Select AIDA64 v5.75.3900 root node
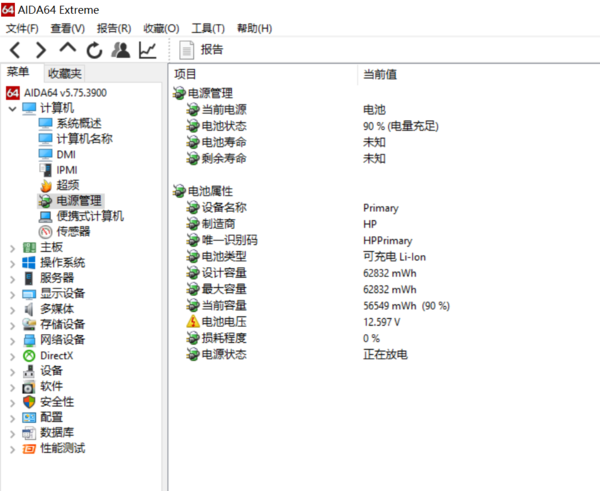Image resolution: width=600 pixels, height=491 pixels. [65, 93]
